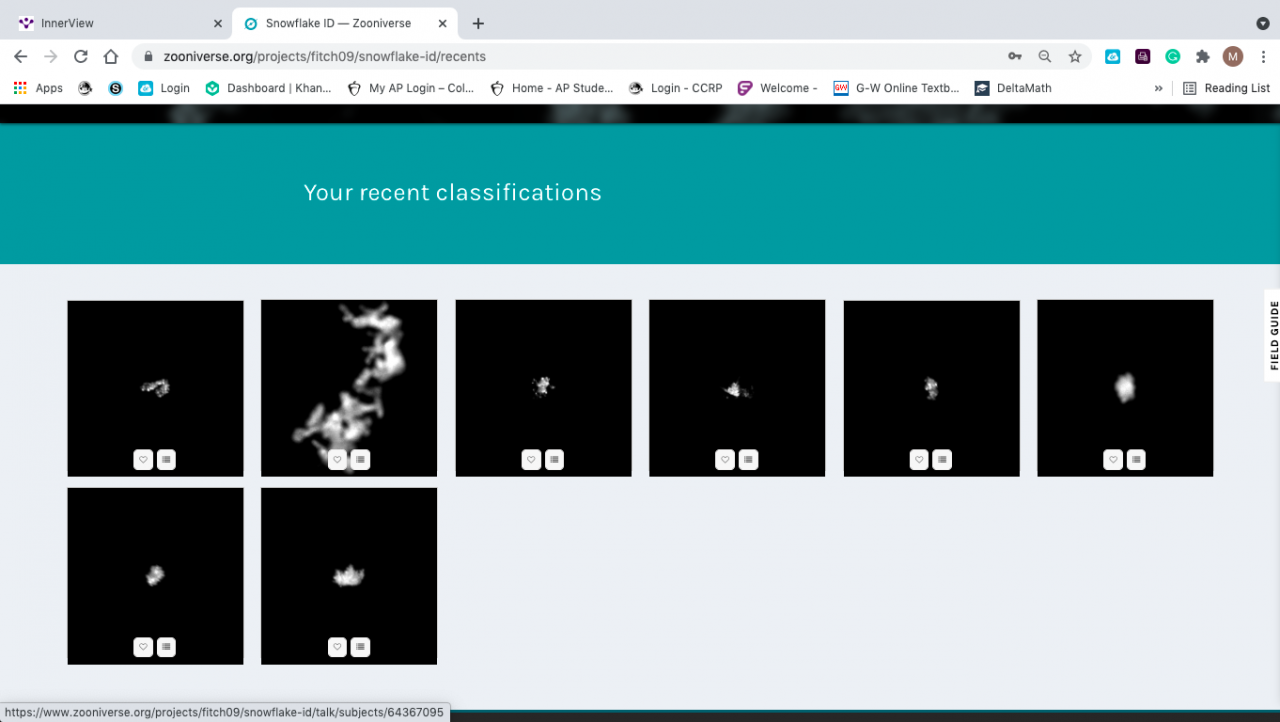Favorite the fifth snowflake in top row
The height and width of the screenshot is (722, 1280).
point(919,460)
